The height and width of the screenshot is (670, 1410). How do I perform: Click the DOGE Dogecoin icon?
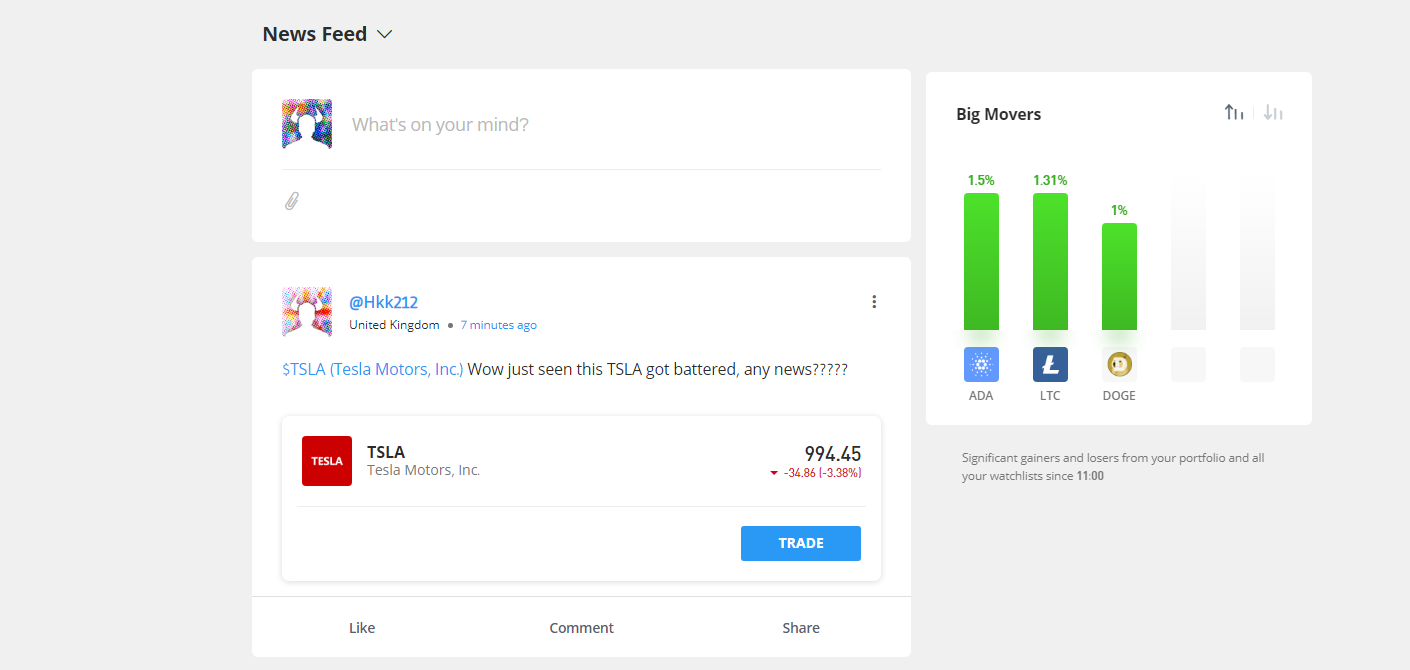click(1119, 365)
